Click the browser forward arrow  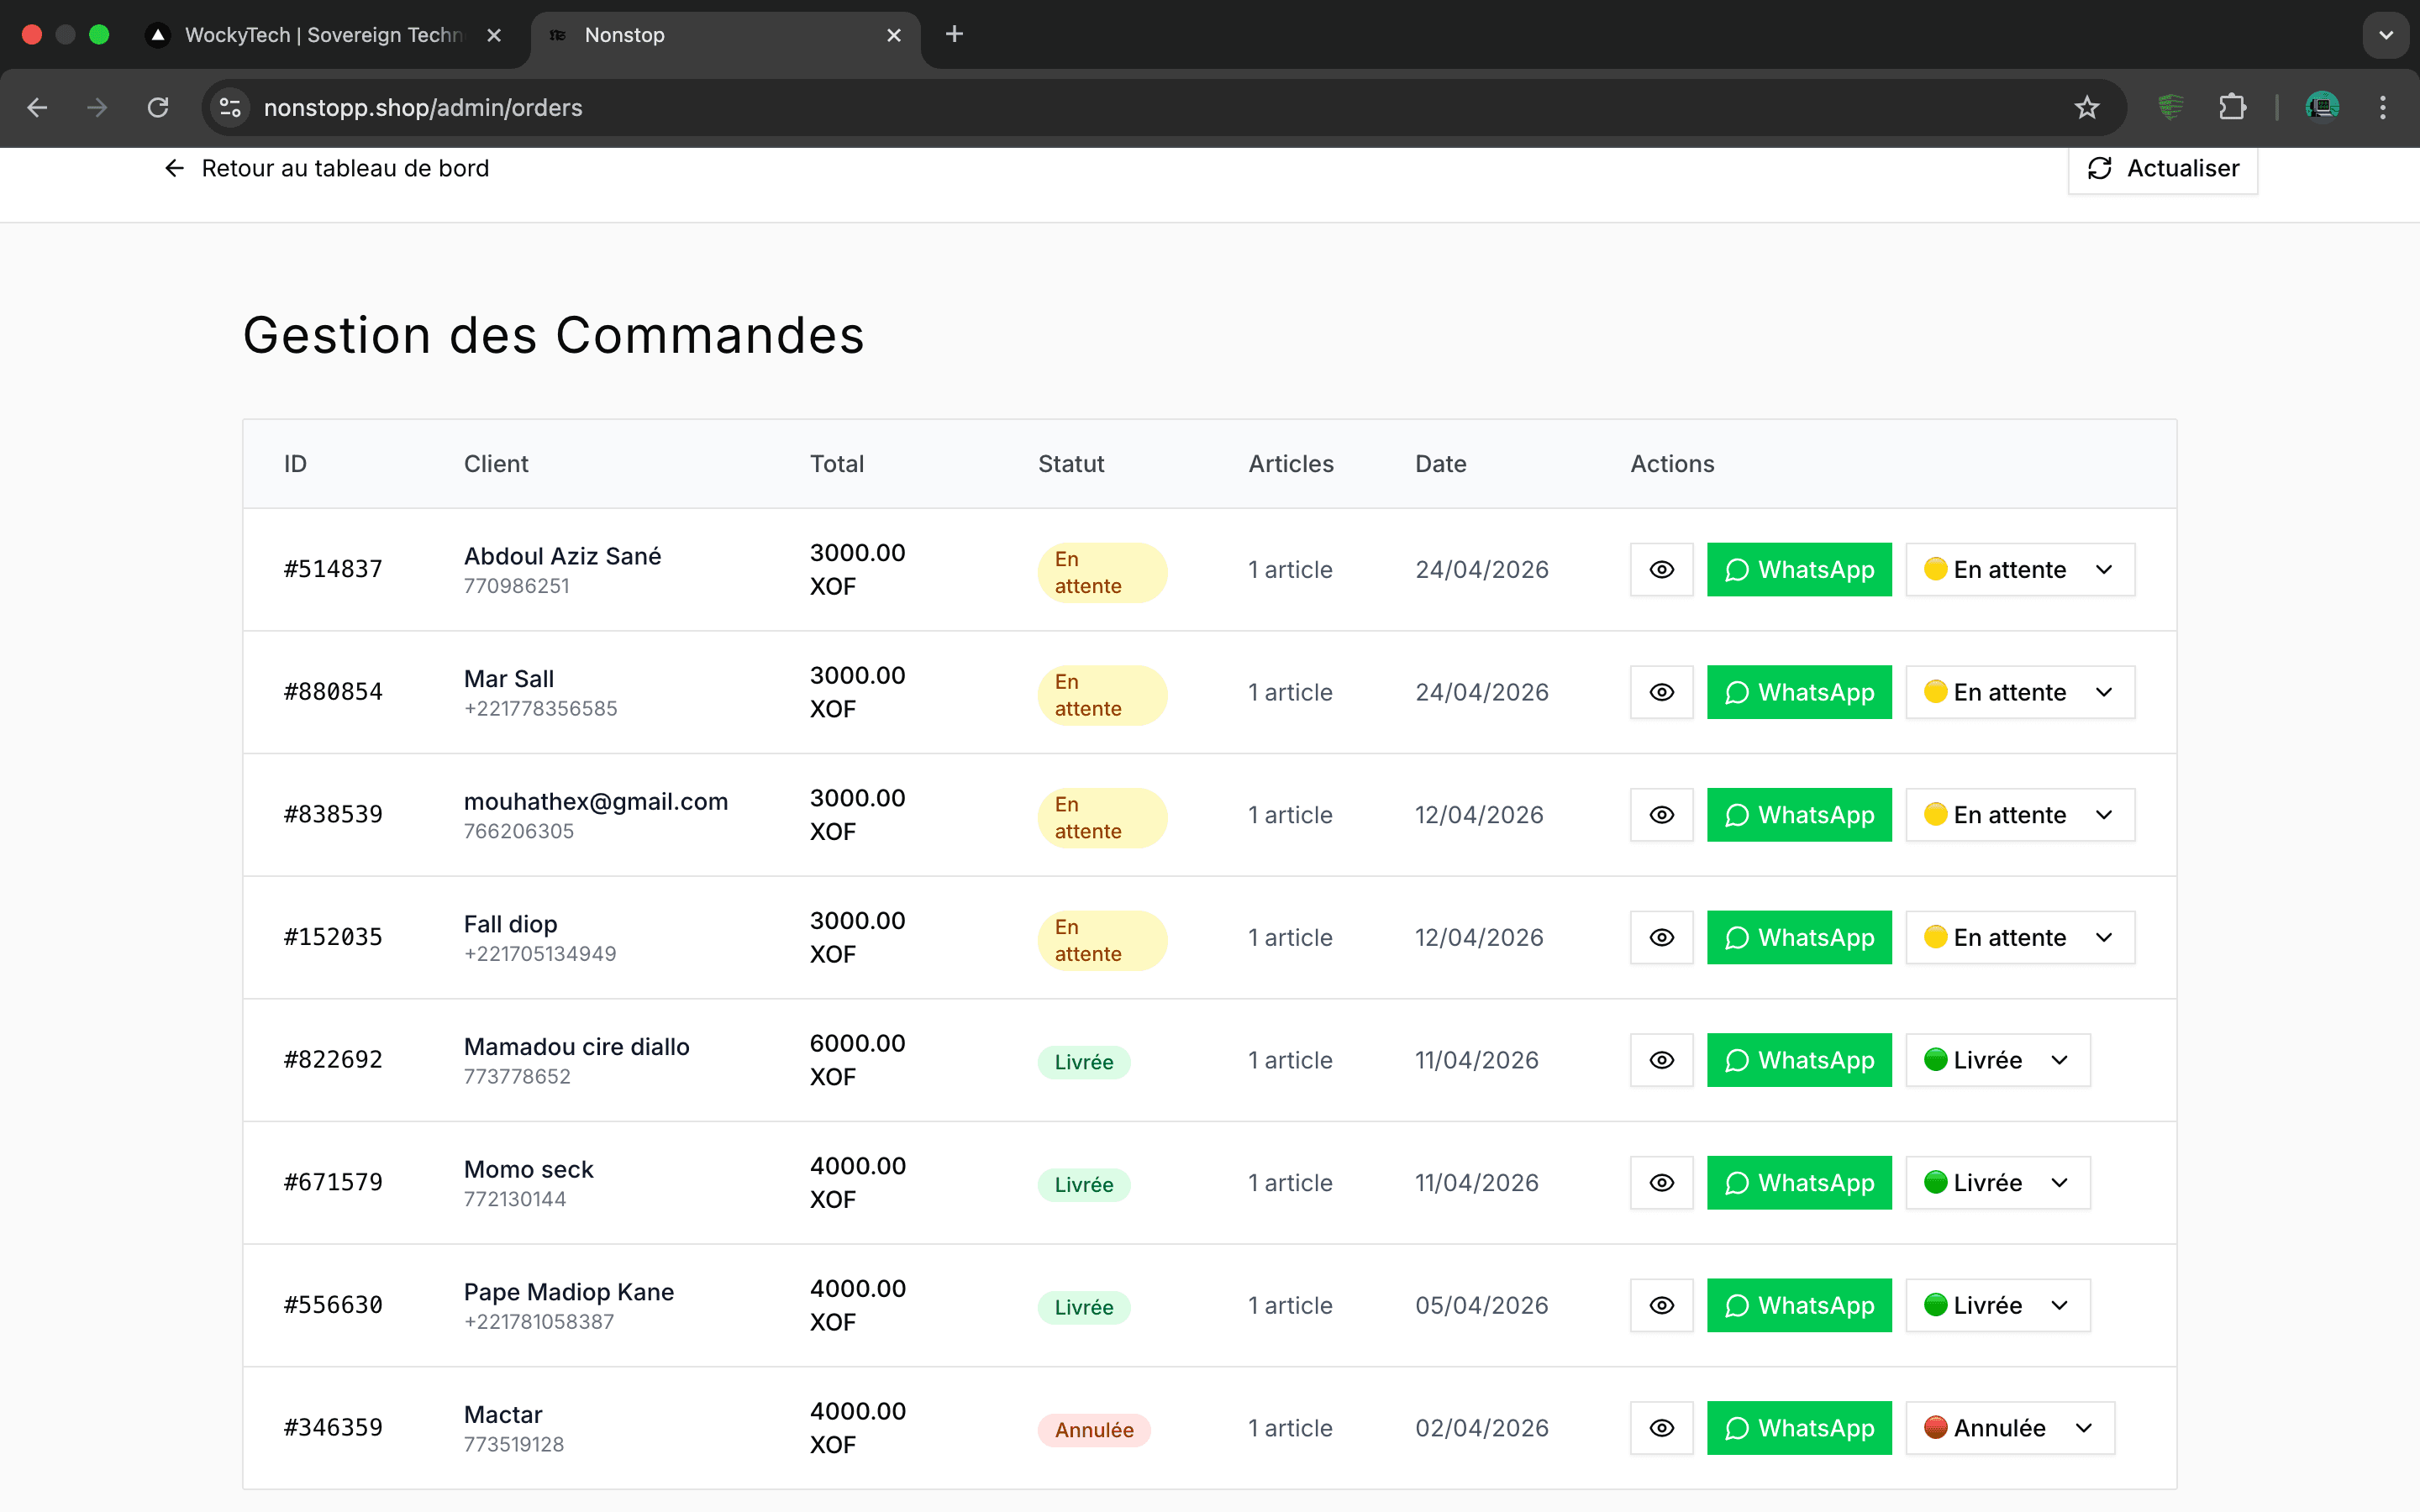[x=97, y=107]
